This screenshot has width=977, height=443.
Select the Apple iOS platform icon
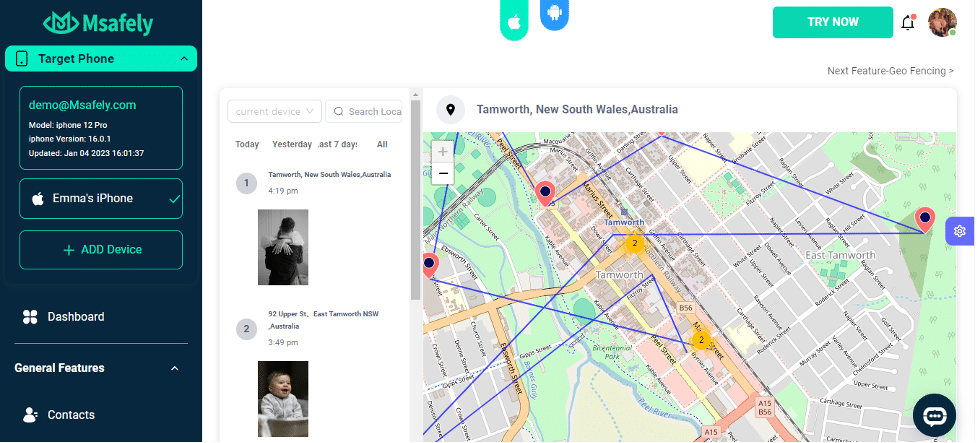click(514, 22)
